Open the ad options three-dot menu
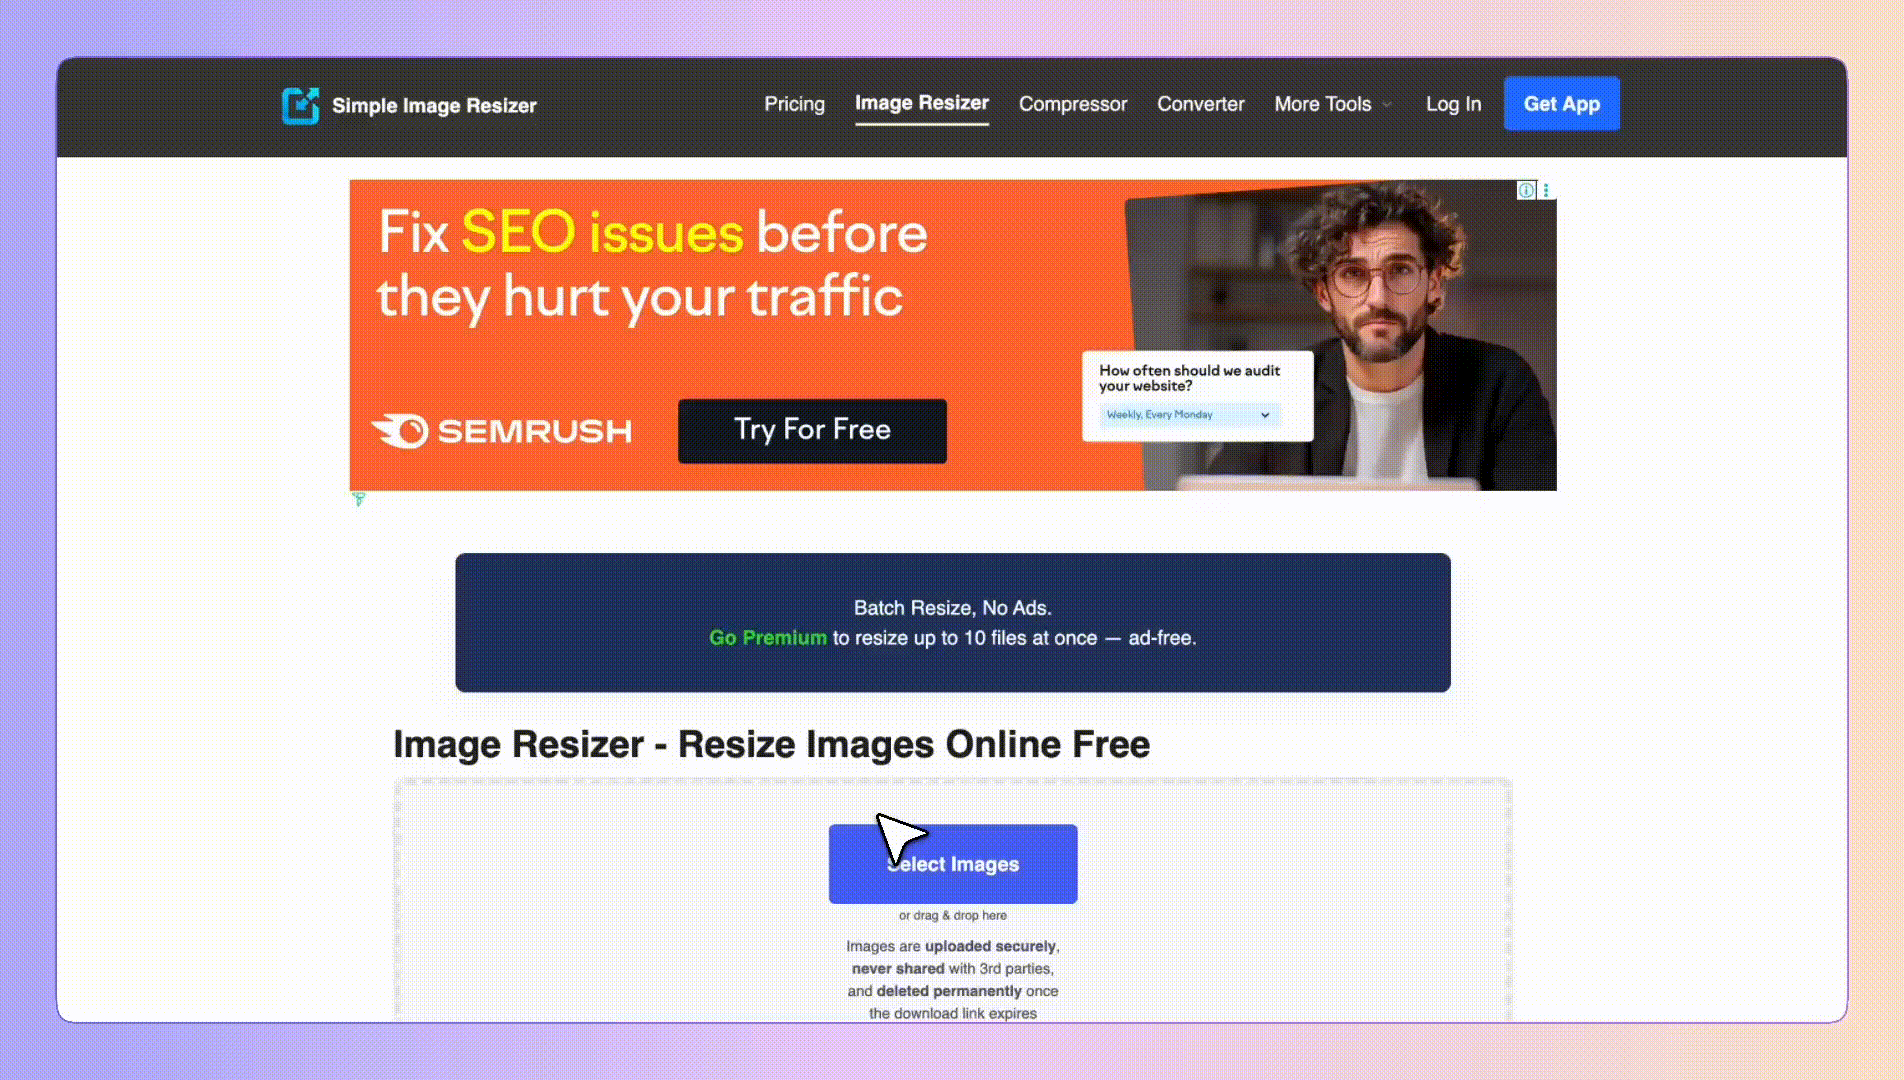The height and width of the screenshot is (1080, 1904). tap(1546, 190)
